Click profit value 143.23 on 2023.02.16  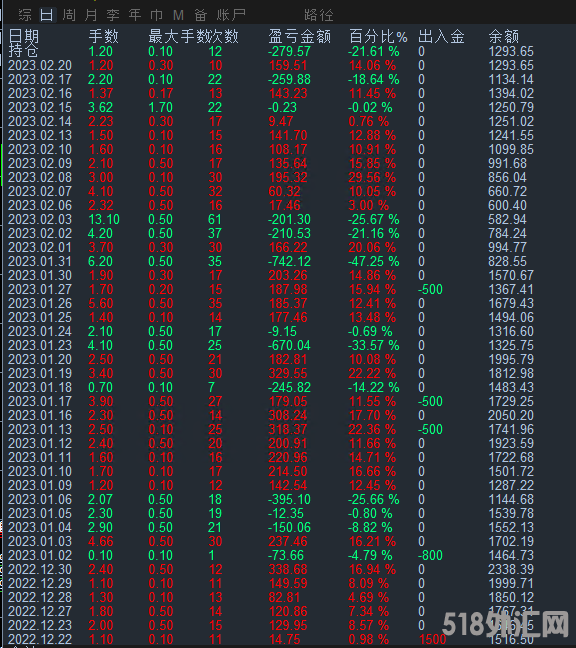coord(288,93)
